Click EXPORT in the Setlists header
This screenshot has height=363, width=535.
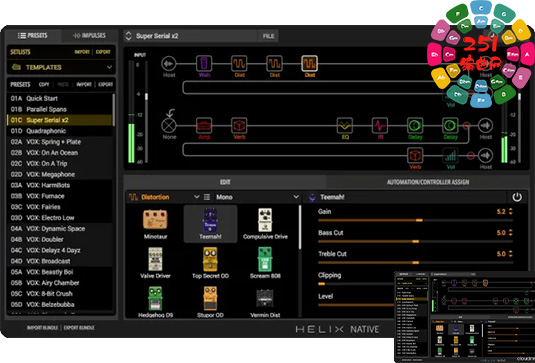103,52
